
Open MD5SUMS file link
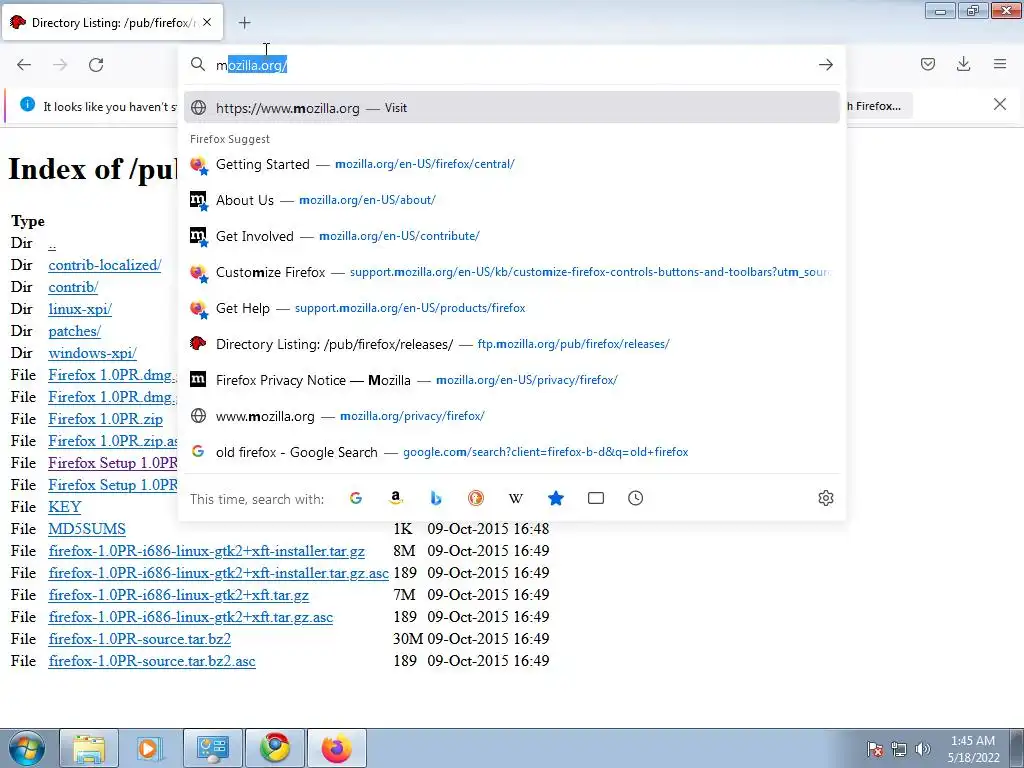coord(87,529)
